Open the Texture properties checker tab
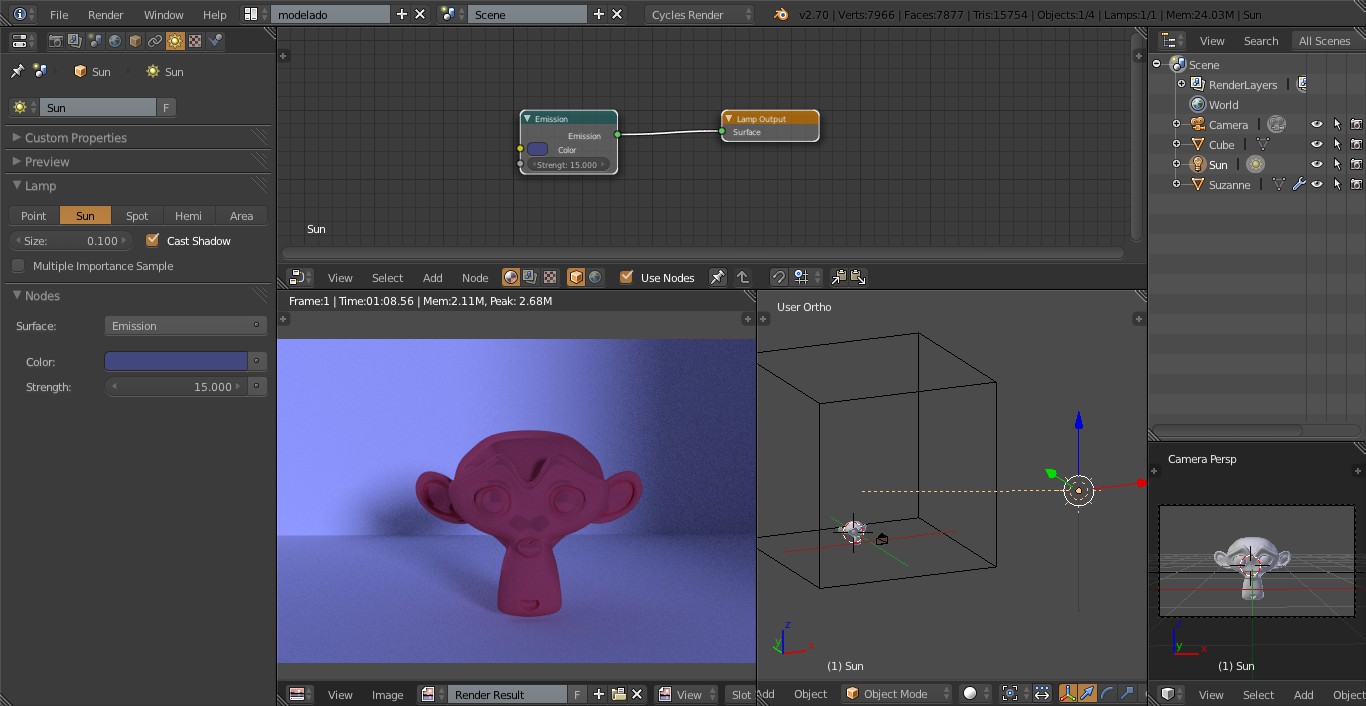The image size is (1366, 706). (195, 41)
